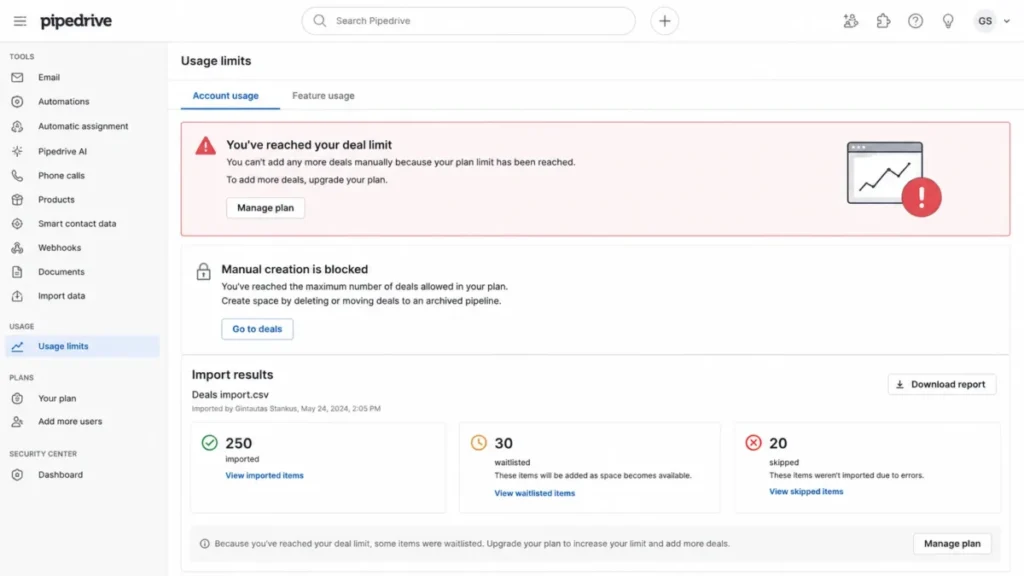Switch to the Feature usage tab
1024x576 pixels.
(323, 95)
